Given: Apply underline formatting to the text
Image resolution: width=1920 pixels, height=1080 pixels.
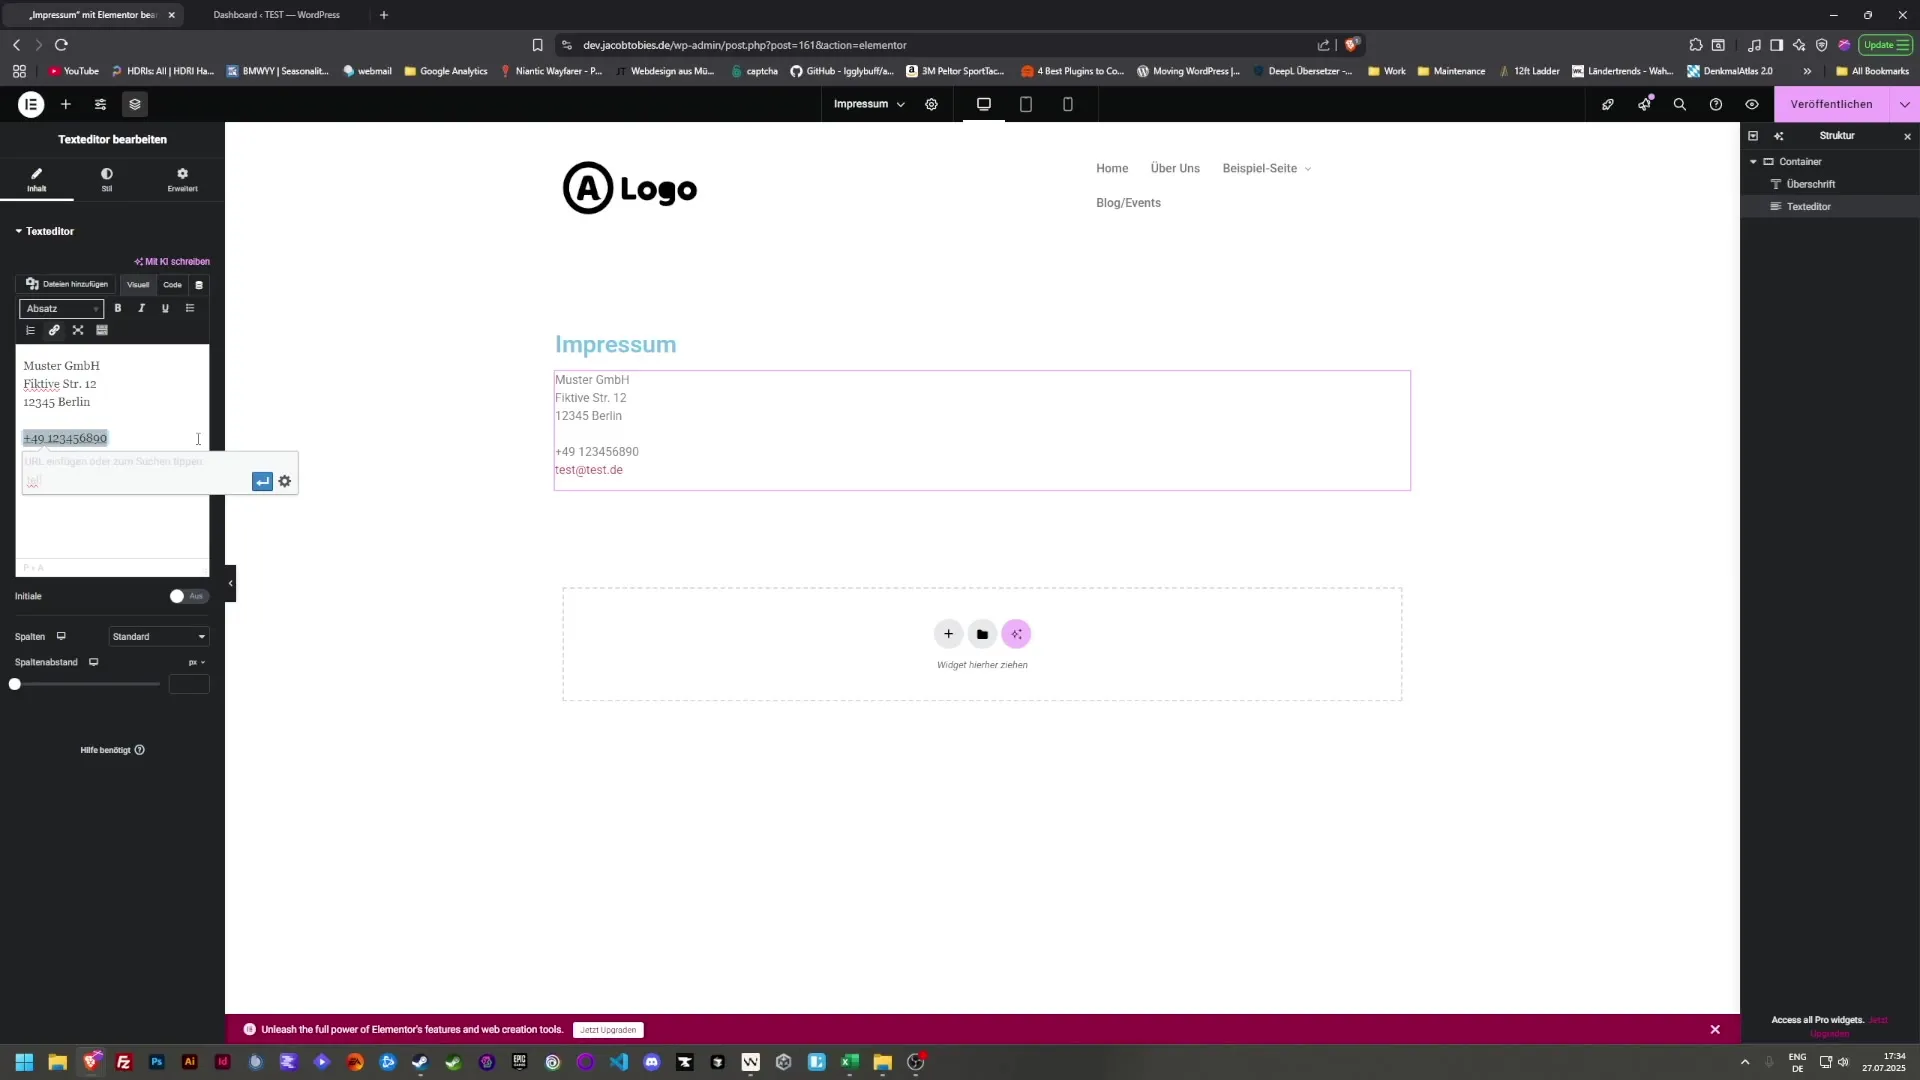Looking at the screenshot, I should [165, 308].
